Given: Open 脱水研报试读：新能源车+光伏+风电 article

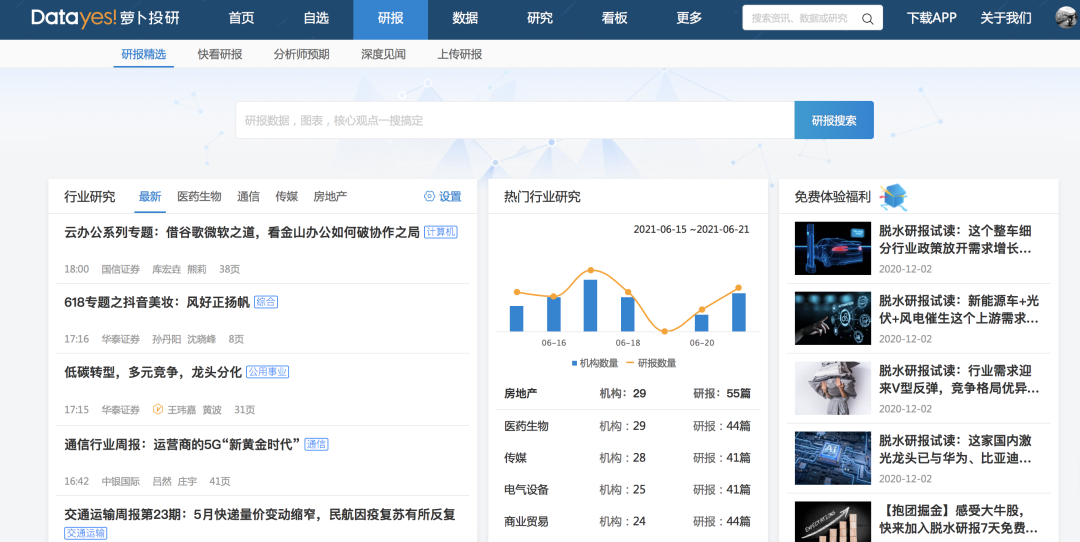Looking at the screenshot, I should coord(959,309).
